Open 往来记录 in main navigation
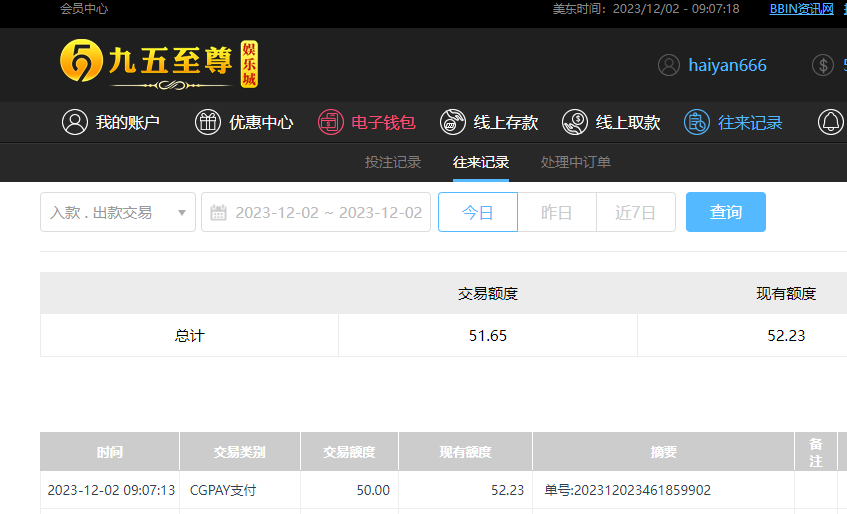Screen dimensions: 847x514 coord(733,122)
